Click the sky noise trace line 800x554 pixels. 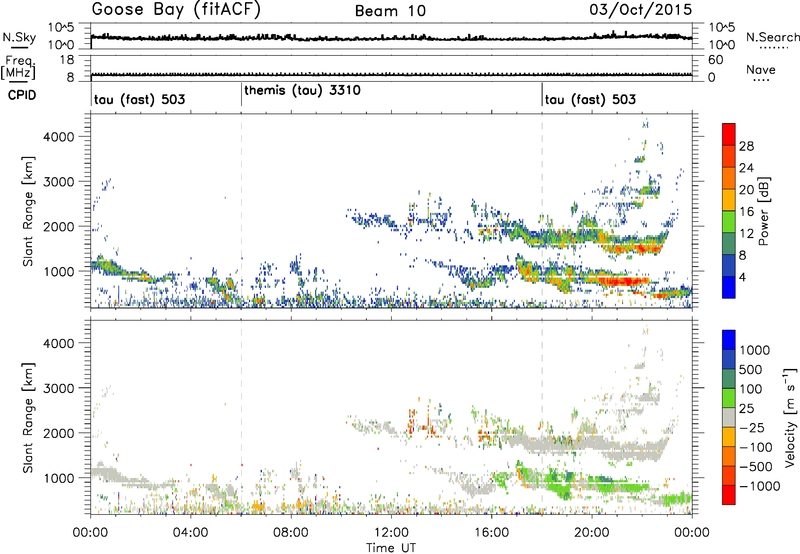coord(391,37)
